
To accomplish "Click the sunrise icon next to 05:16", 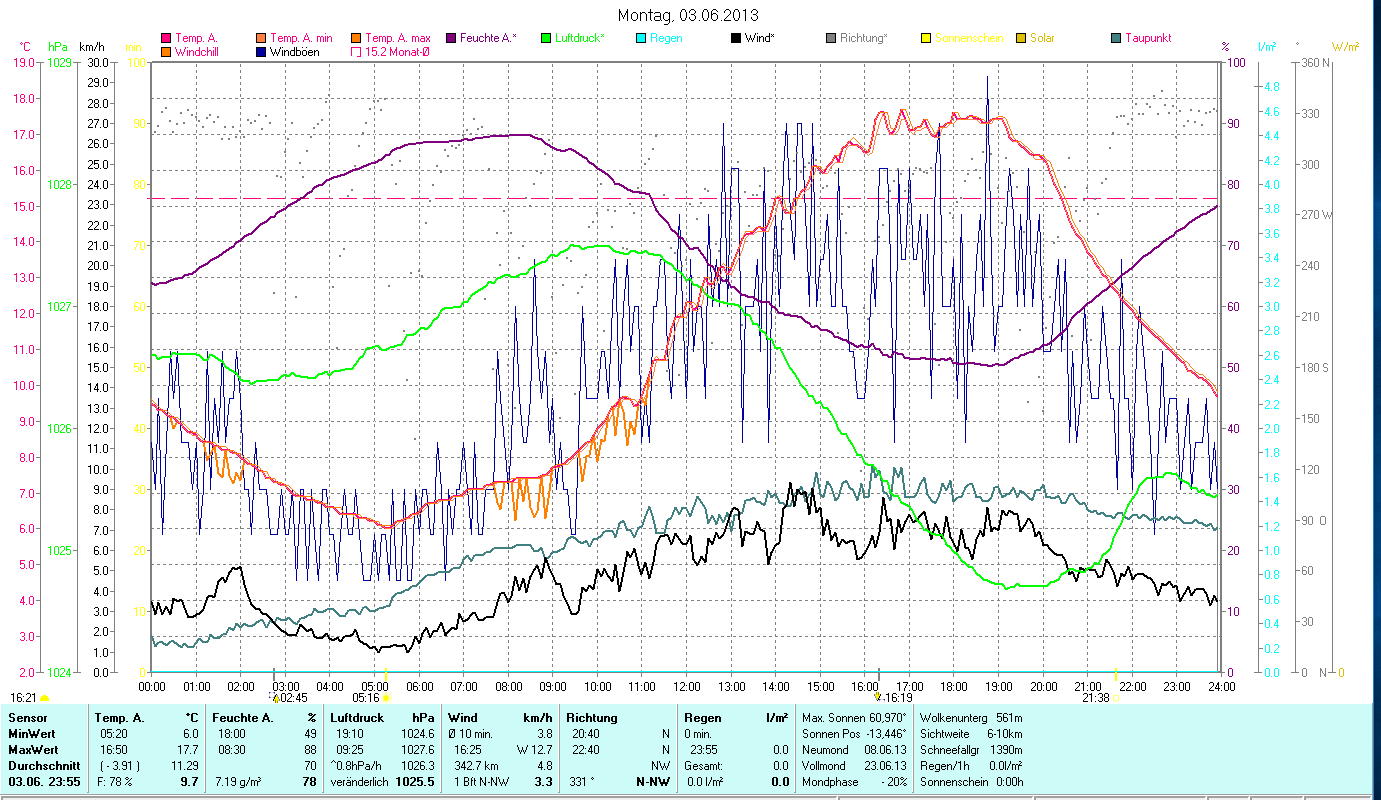I will (387, 698).
